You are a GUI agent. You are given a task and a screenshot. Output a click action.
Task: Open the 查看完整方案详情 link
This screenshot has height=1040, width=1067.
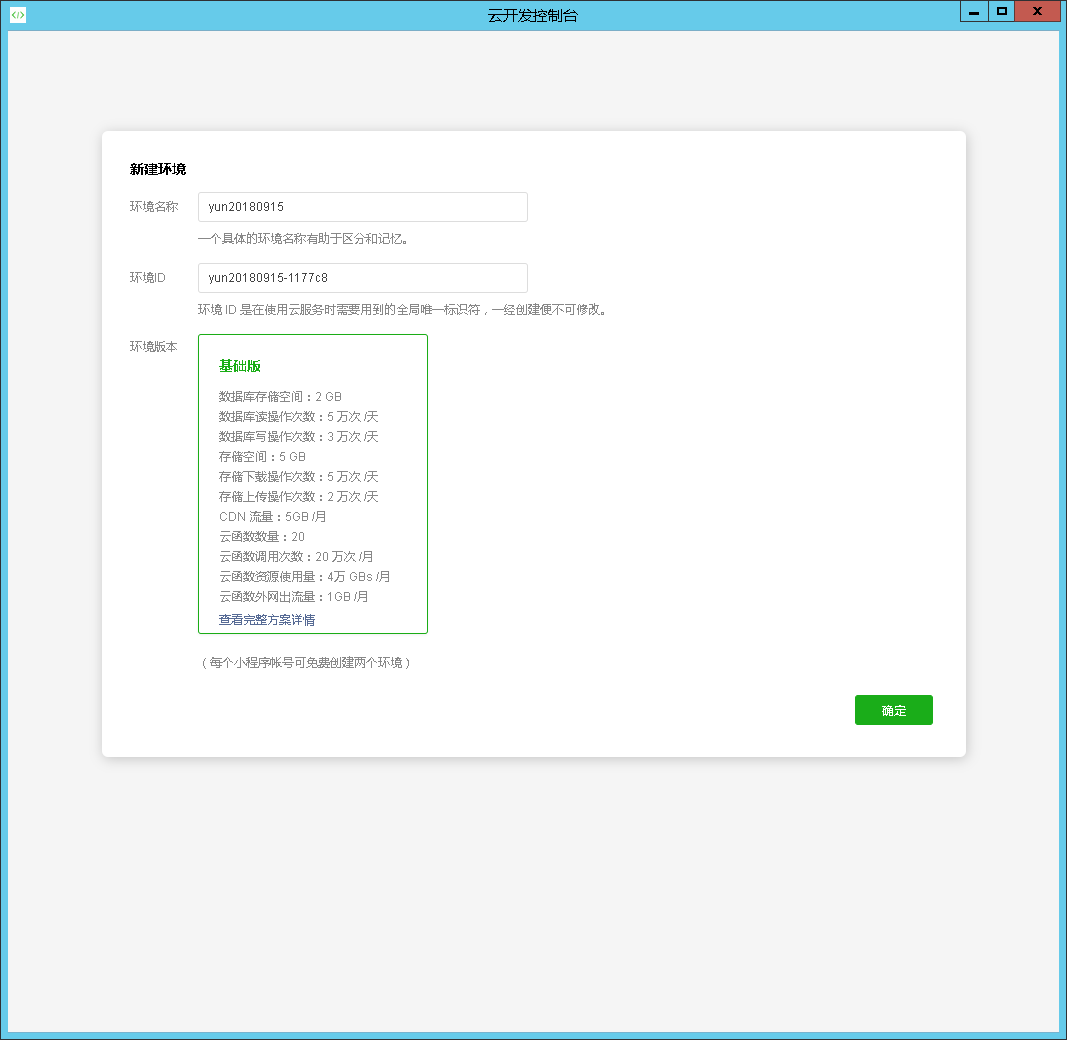[267, 620]
